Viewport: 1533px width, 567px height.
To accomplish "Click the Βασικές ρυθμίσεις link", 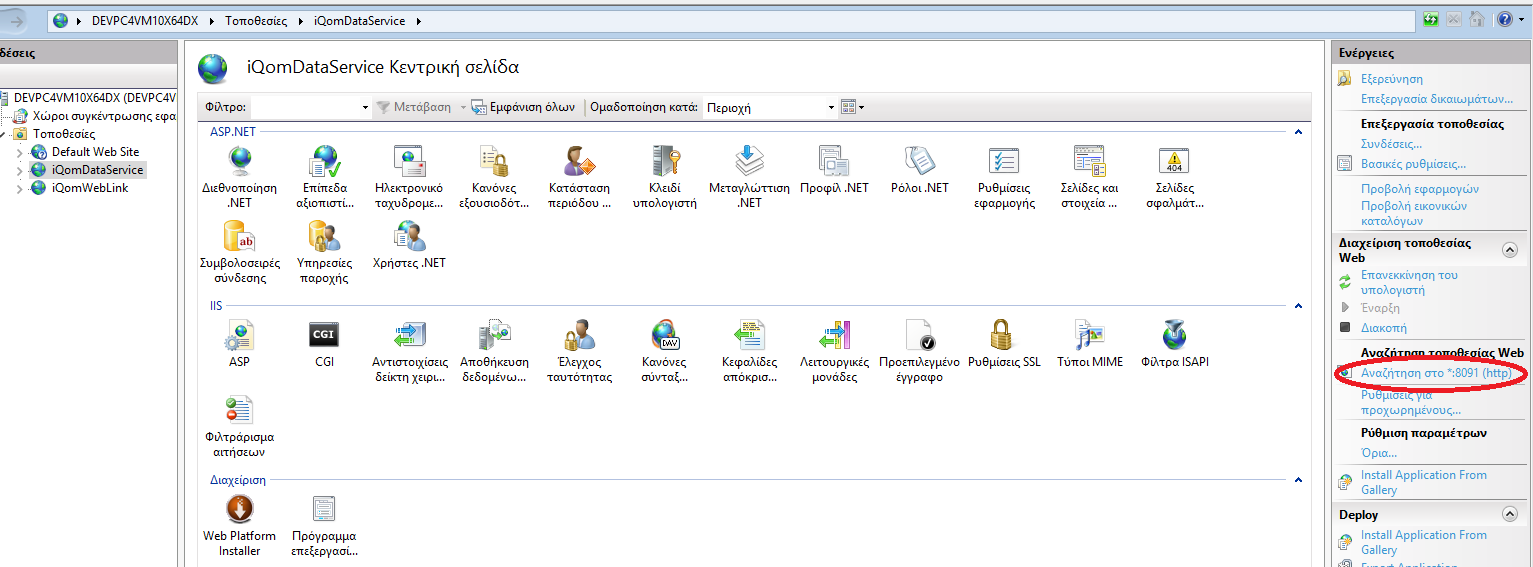I will (x=1413, y=164).
